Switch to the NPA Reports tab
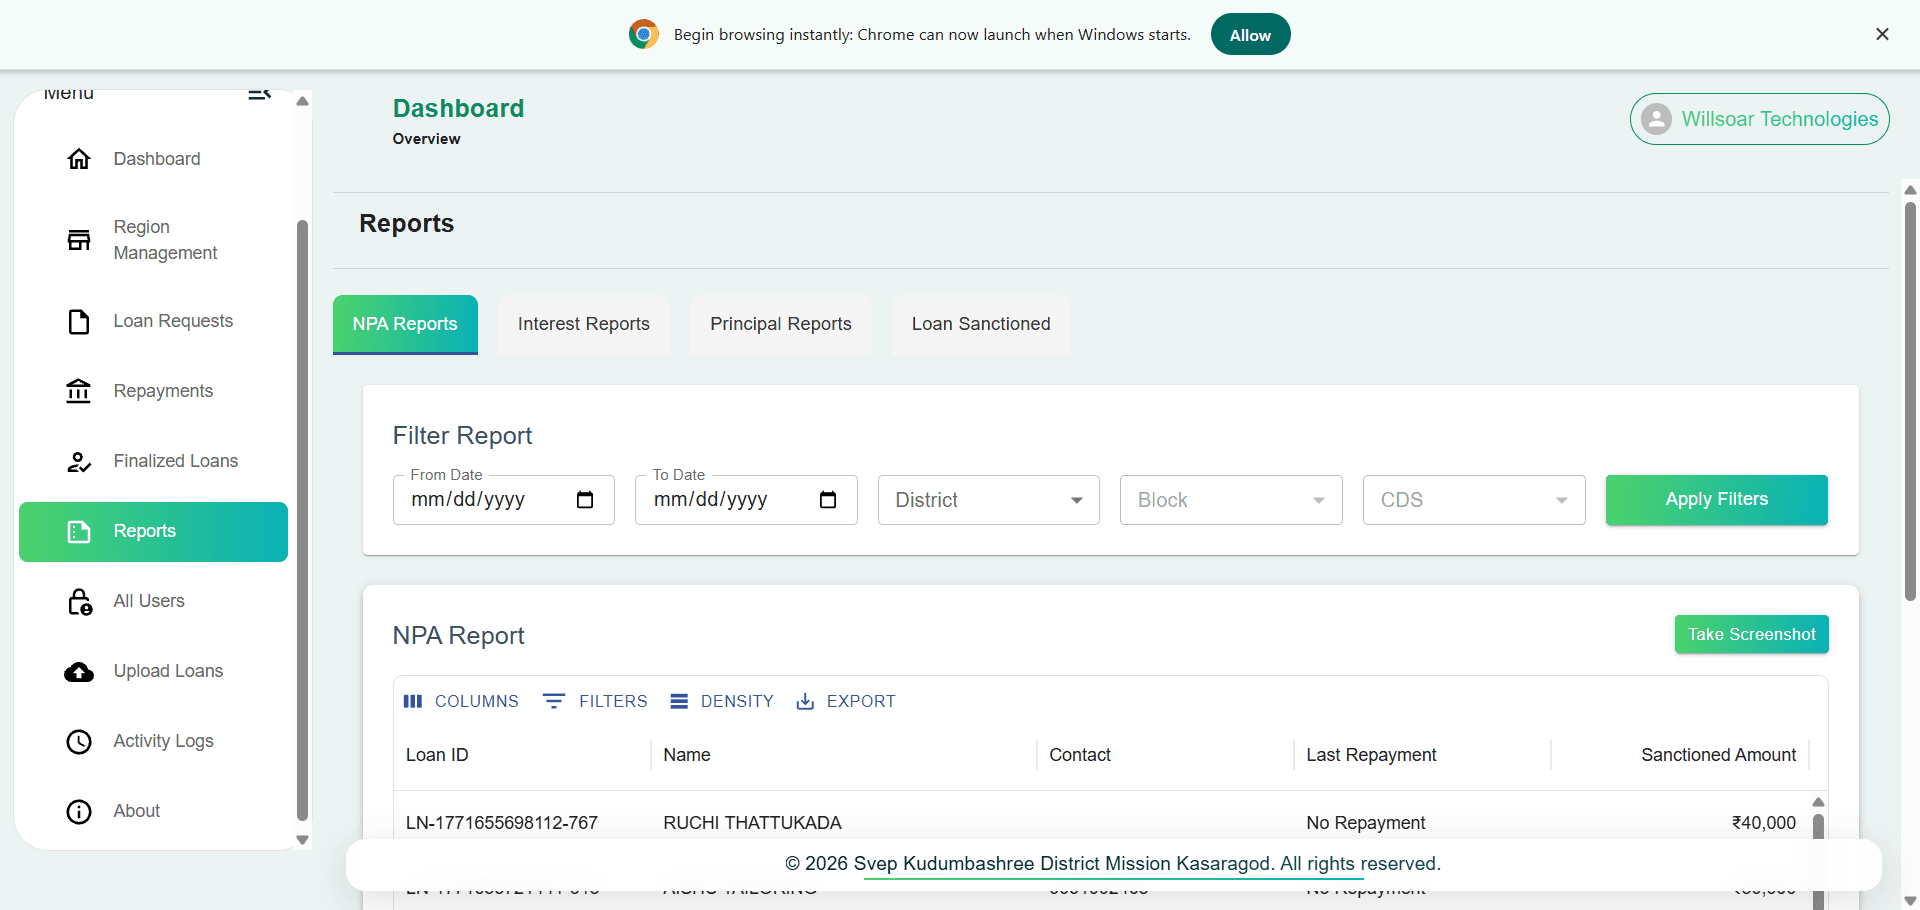The height and width of the screenshot is (910, 1920). 405,324
